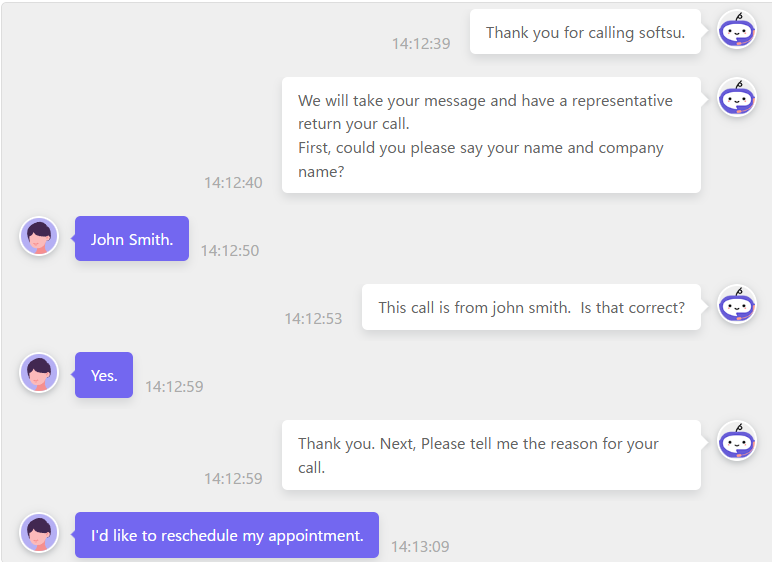Click bot avatar next to the representative message
Screen dimensions: 772x562
[737, 98]
